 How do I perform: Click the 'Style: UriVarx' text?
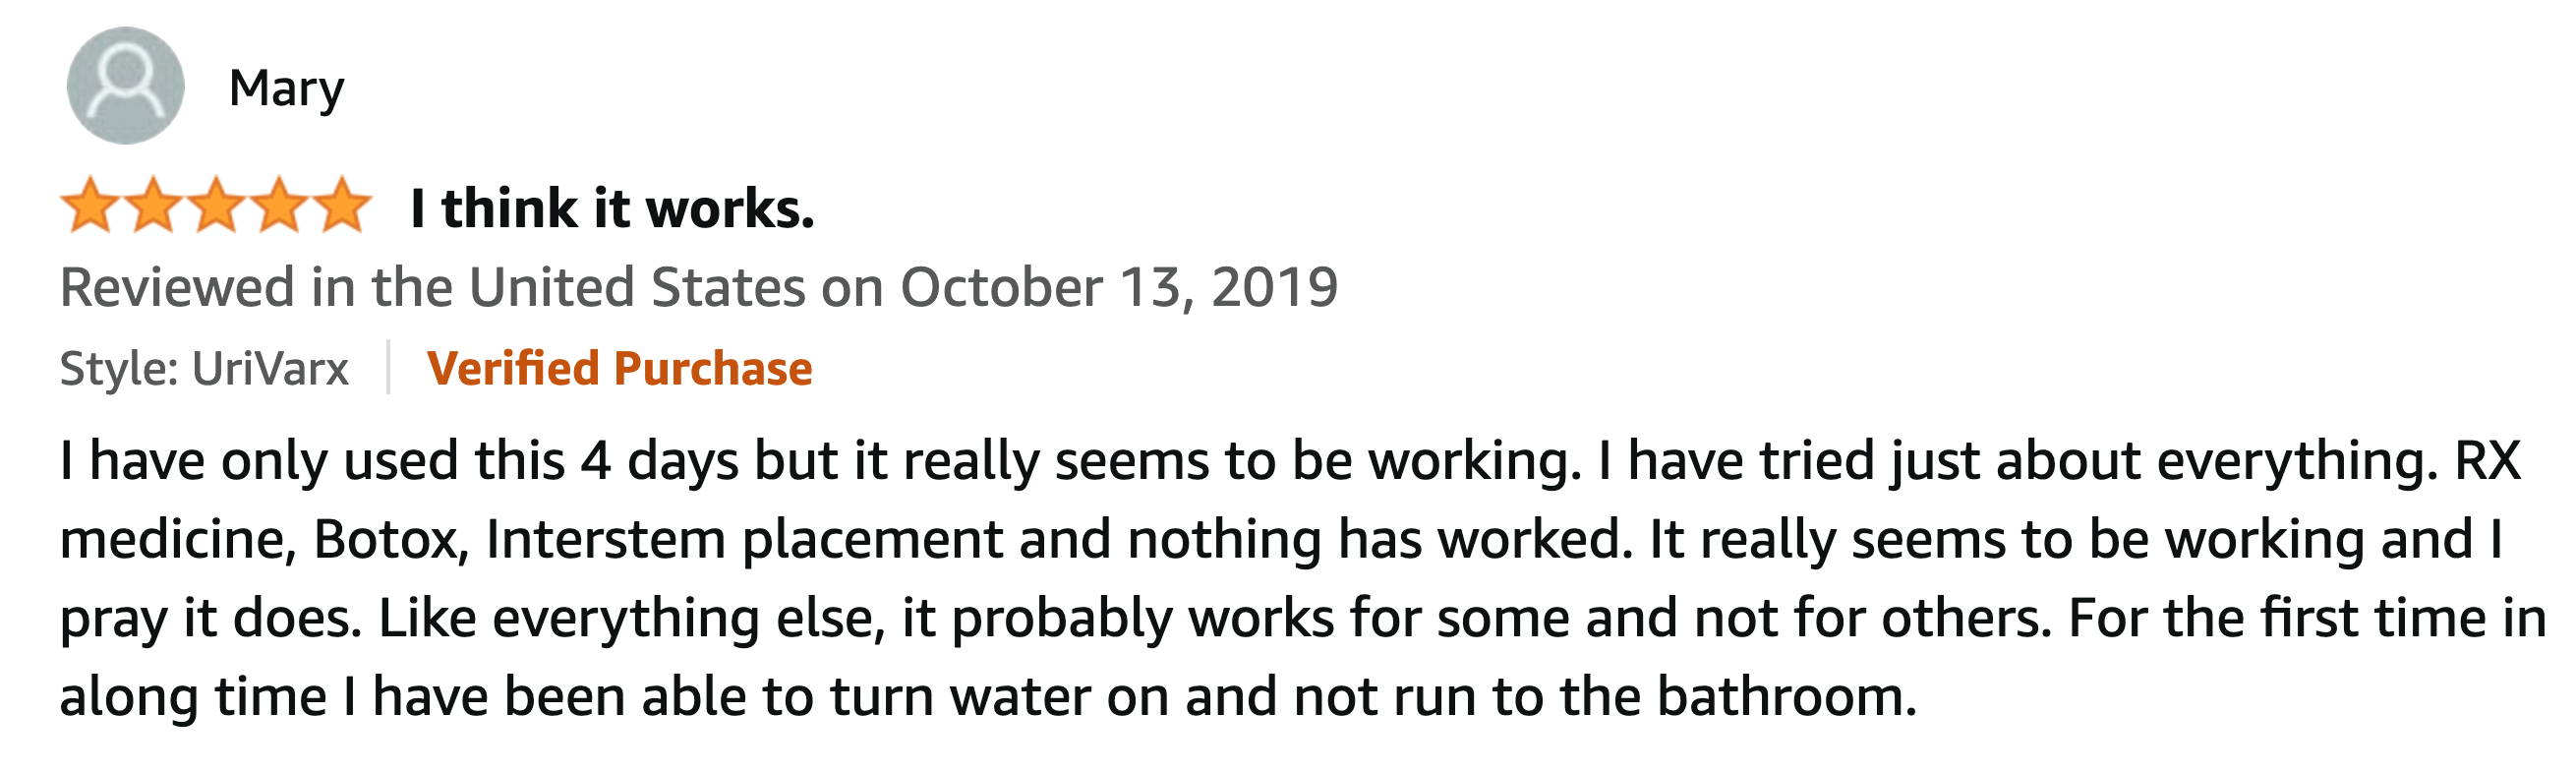point(204,368)
